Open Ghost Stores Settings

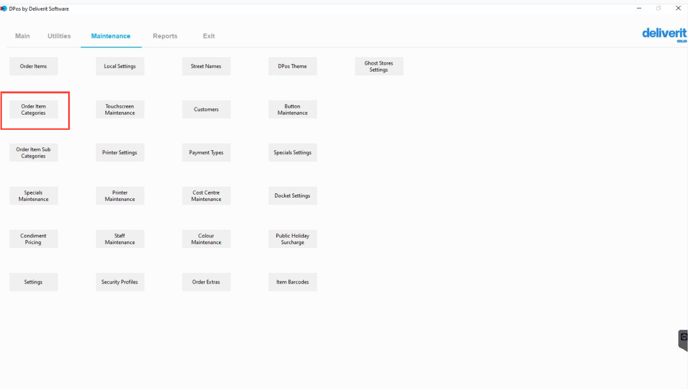[x=379, y=66]
